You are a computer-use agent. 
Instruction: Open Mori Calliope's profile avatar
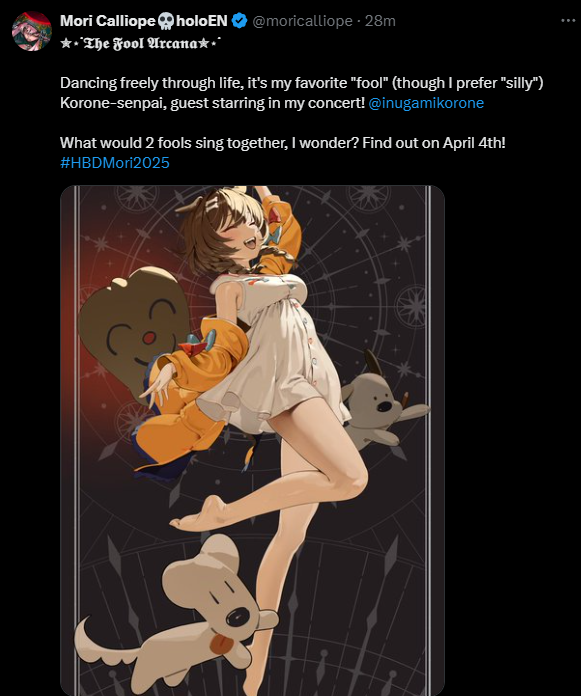click(x=32, y=31)
